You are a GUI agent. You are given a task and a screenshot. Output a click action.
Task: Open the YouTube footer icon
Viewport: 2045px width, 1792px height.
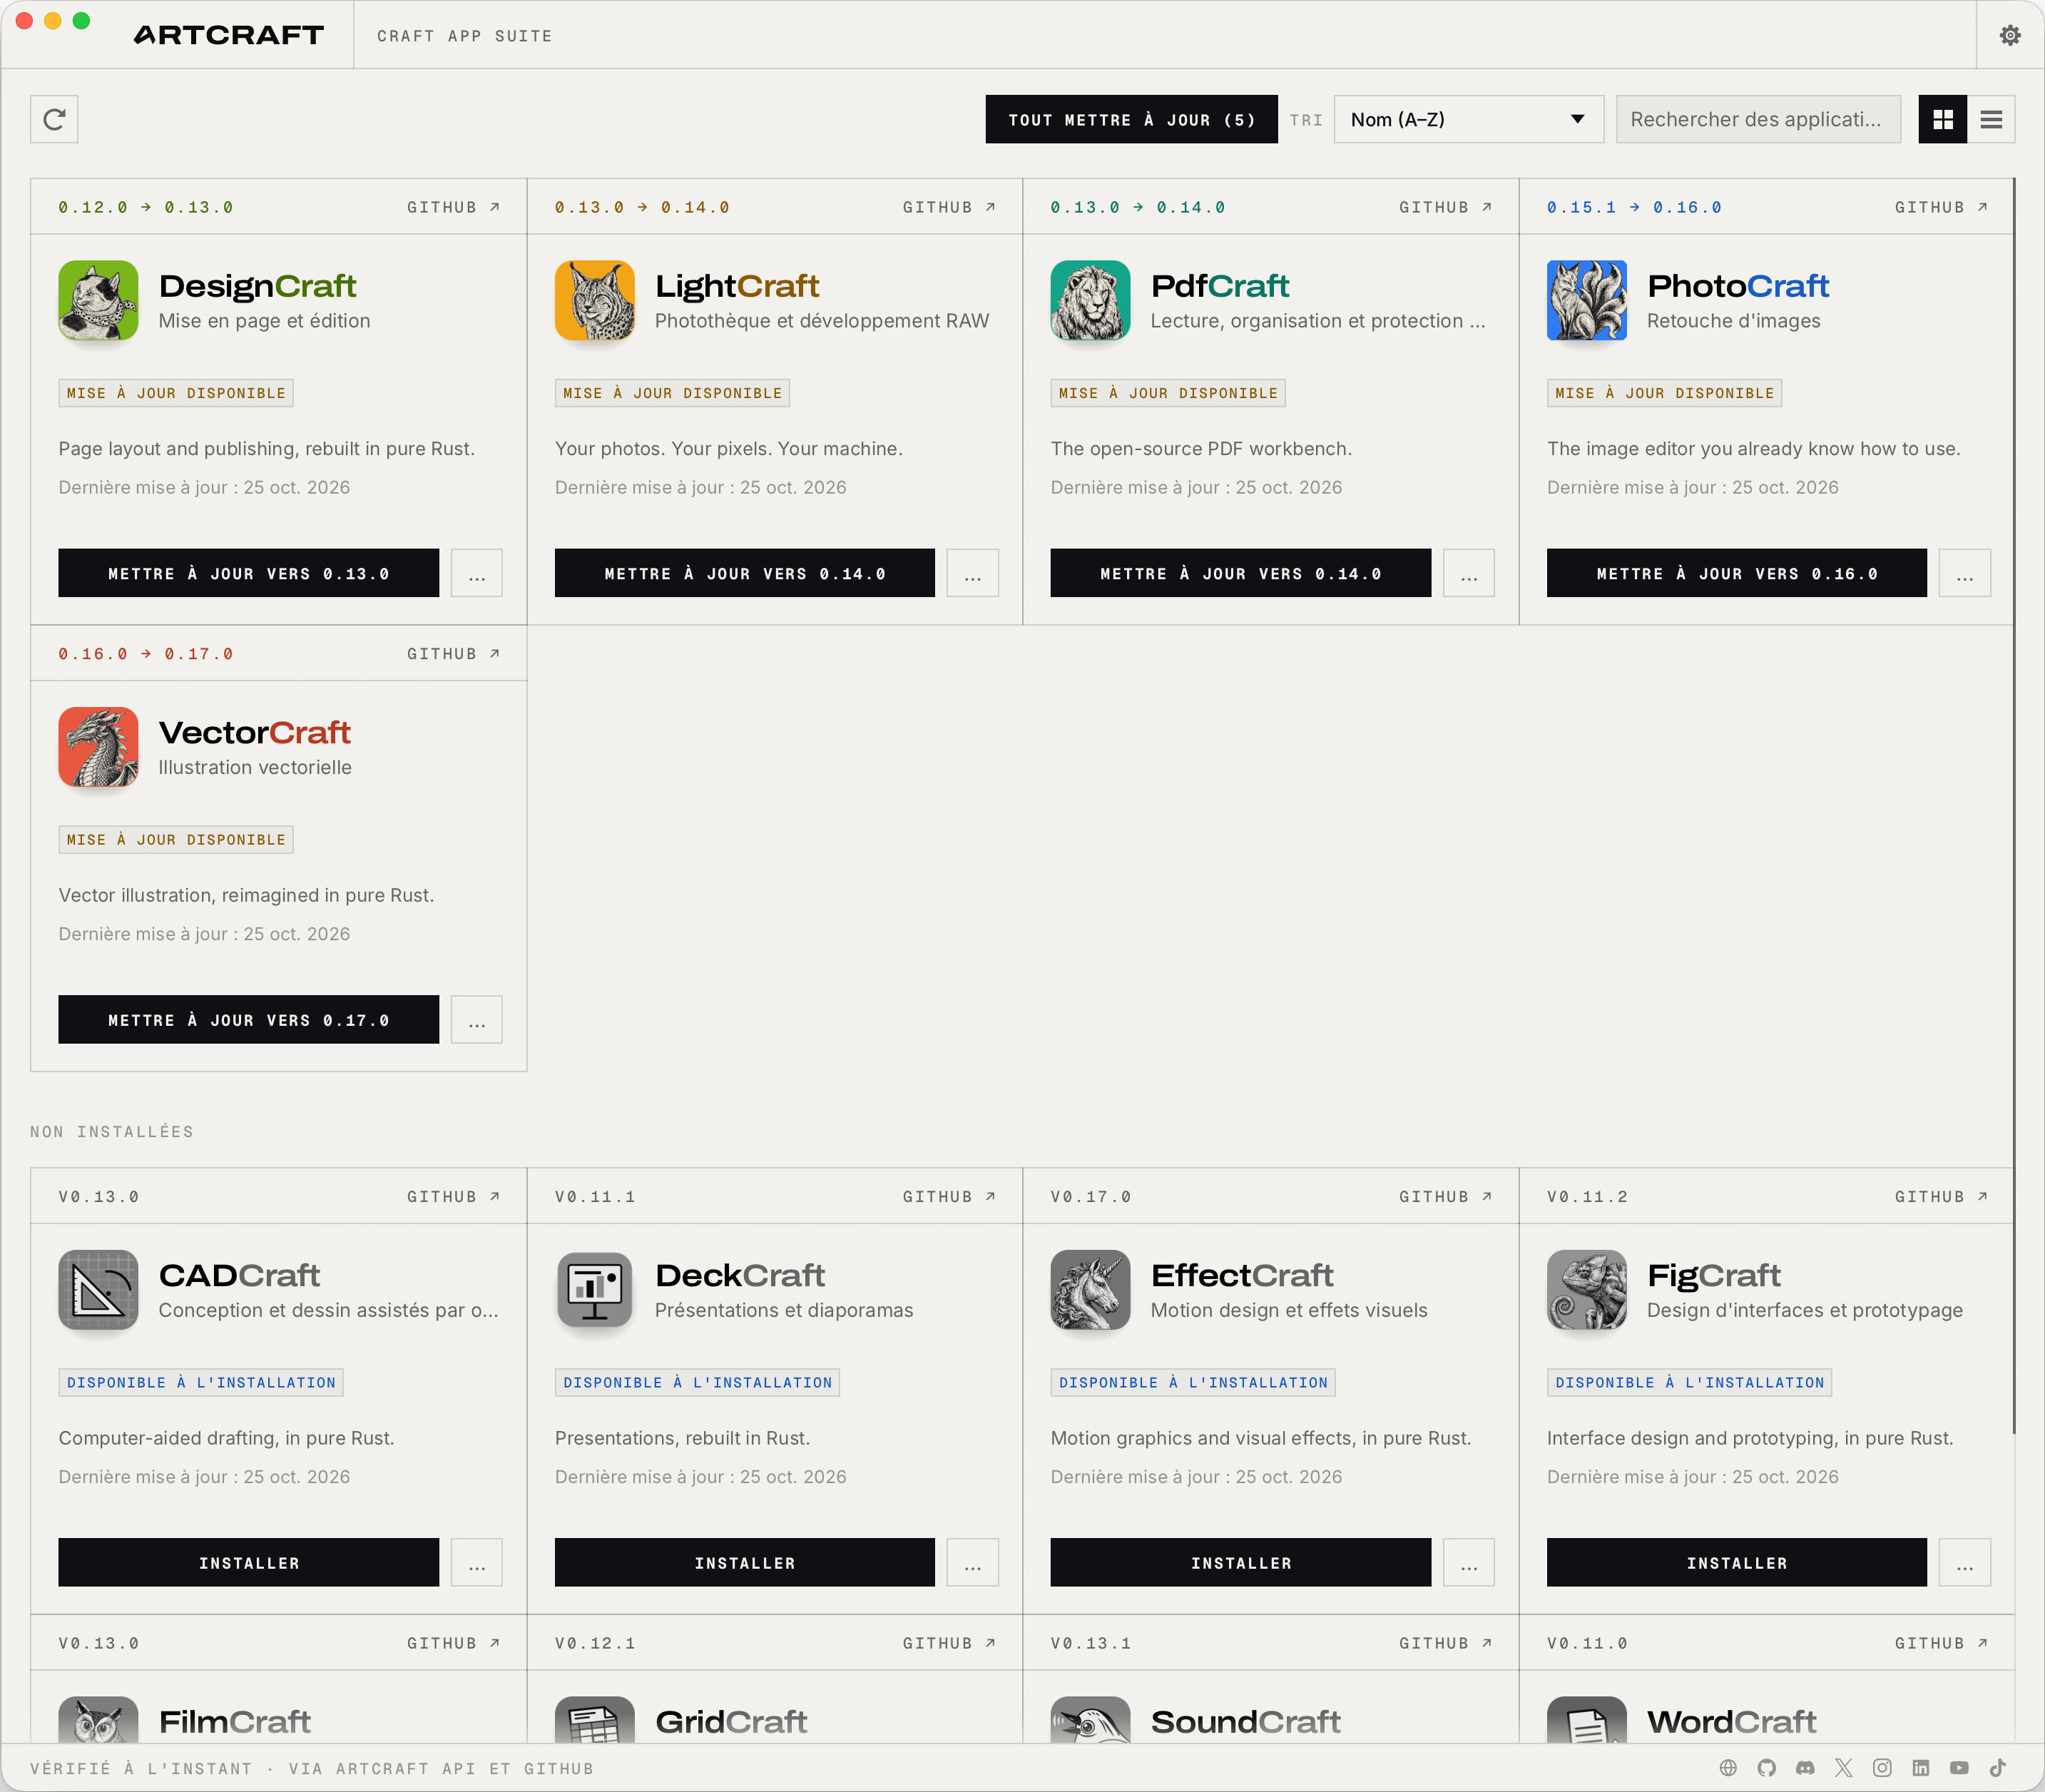click(1959, 1768)
